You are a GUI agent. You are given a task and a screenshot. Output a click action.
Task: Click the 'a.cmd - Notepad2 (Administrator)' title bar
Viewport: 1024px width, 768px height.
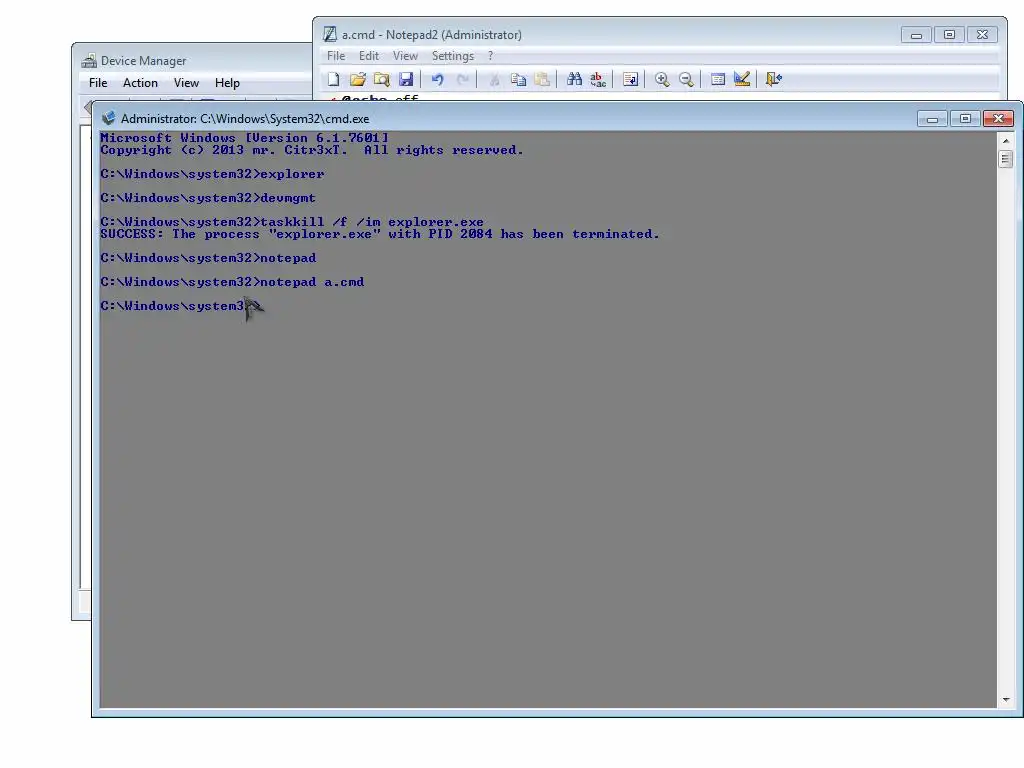(431, 35)
